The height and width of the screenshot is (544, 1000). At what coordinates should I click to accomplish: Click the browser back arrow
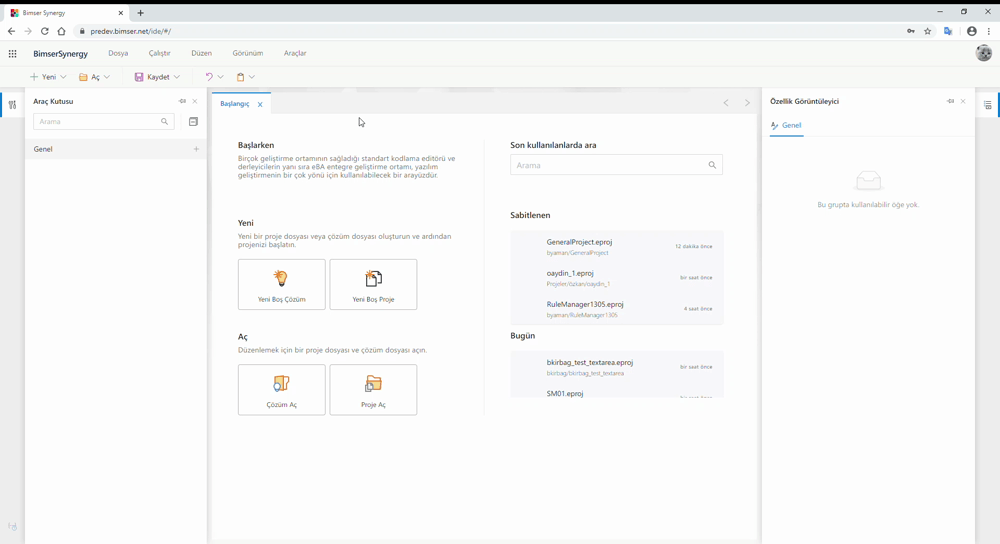pyautogui.click(x=11, y=31)
